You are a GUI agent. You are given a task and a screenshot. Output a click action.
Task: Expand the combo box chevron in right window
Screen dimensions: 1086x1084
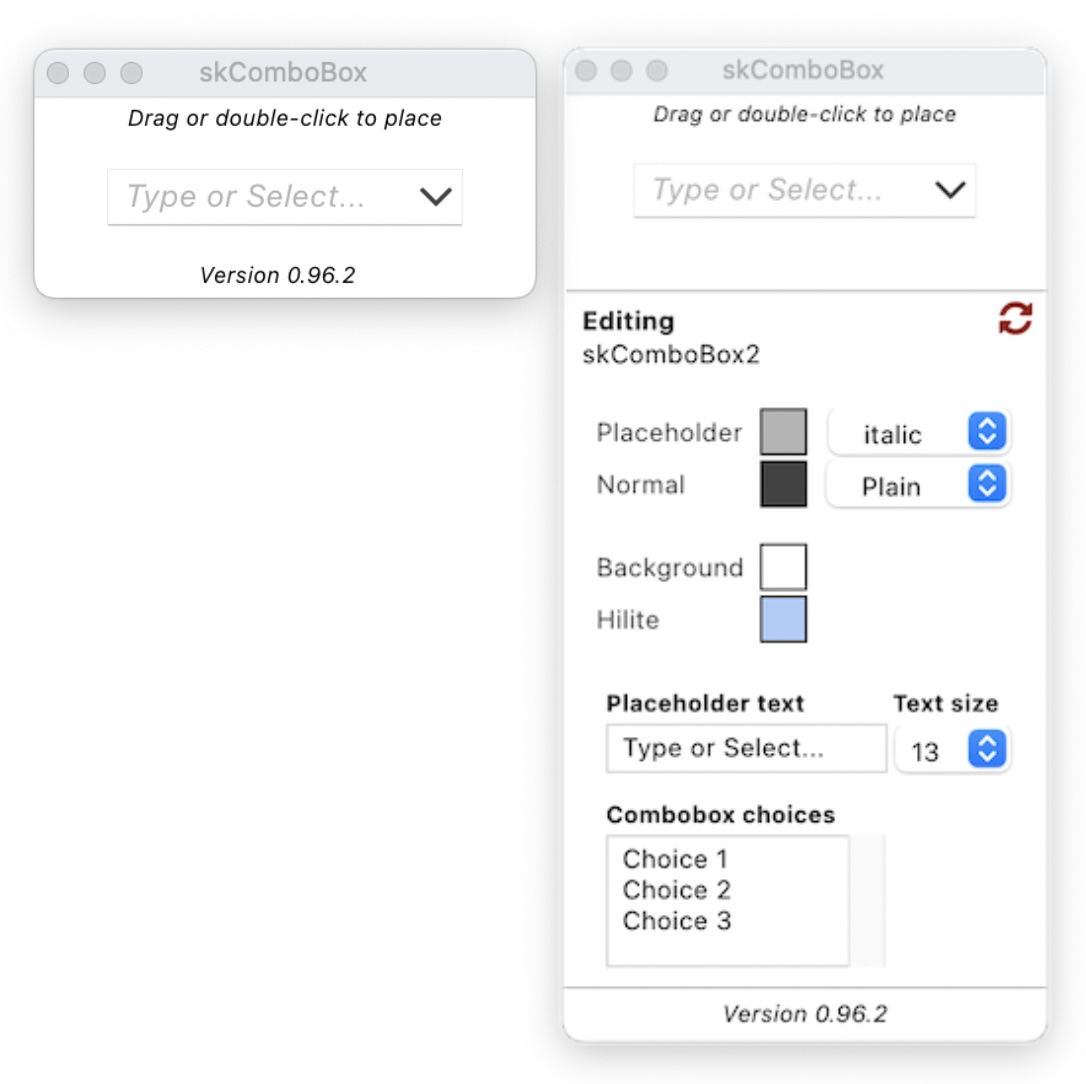(x=949, y=190)
